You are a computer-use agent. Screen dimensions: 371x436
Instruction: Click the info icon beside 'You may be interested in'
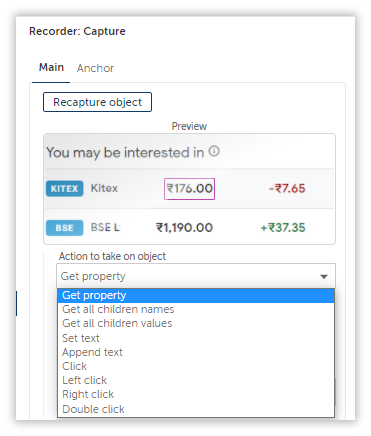coord(214,151)
